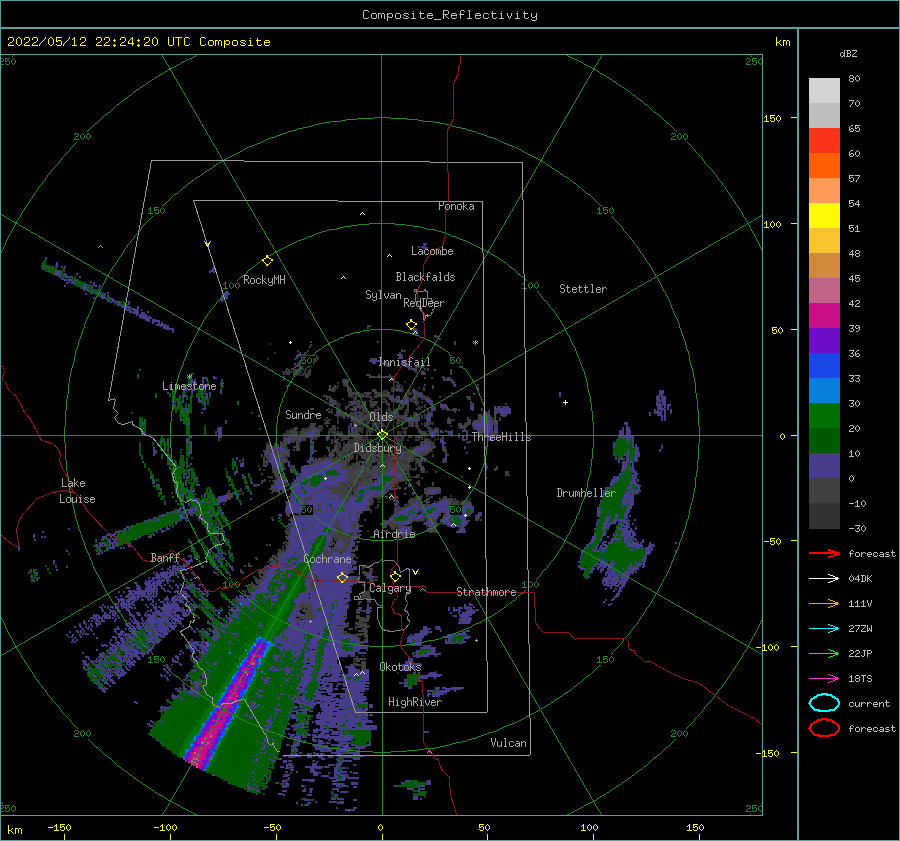The width and height of the screenshot is (900, 841).
Task: Click the current legend label
Action: pos(869,703)
